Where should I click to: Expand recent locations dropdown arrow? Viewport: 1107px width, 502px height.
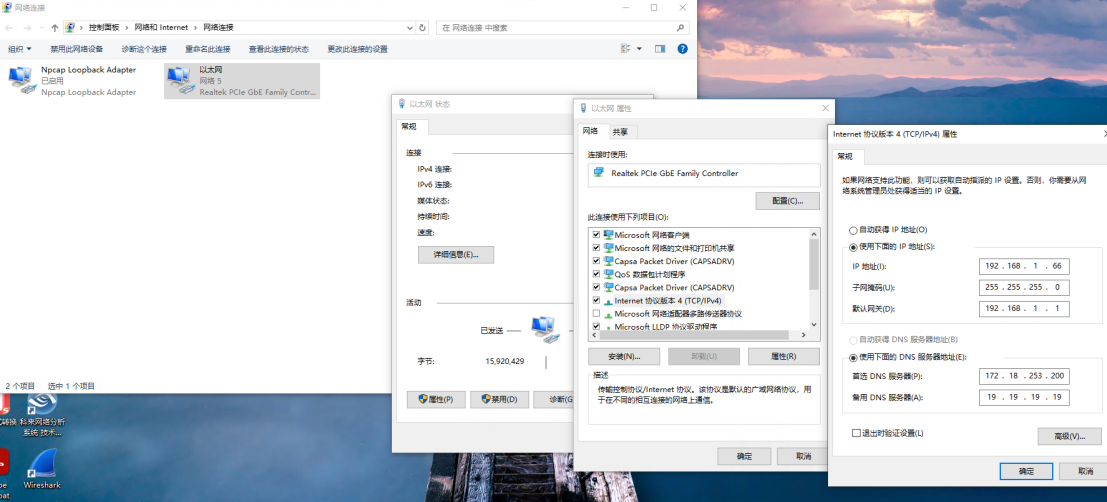click(x=41, y=28)
